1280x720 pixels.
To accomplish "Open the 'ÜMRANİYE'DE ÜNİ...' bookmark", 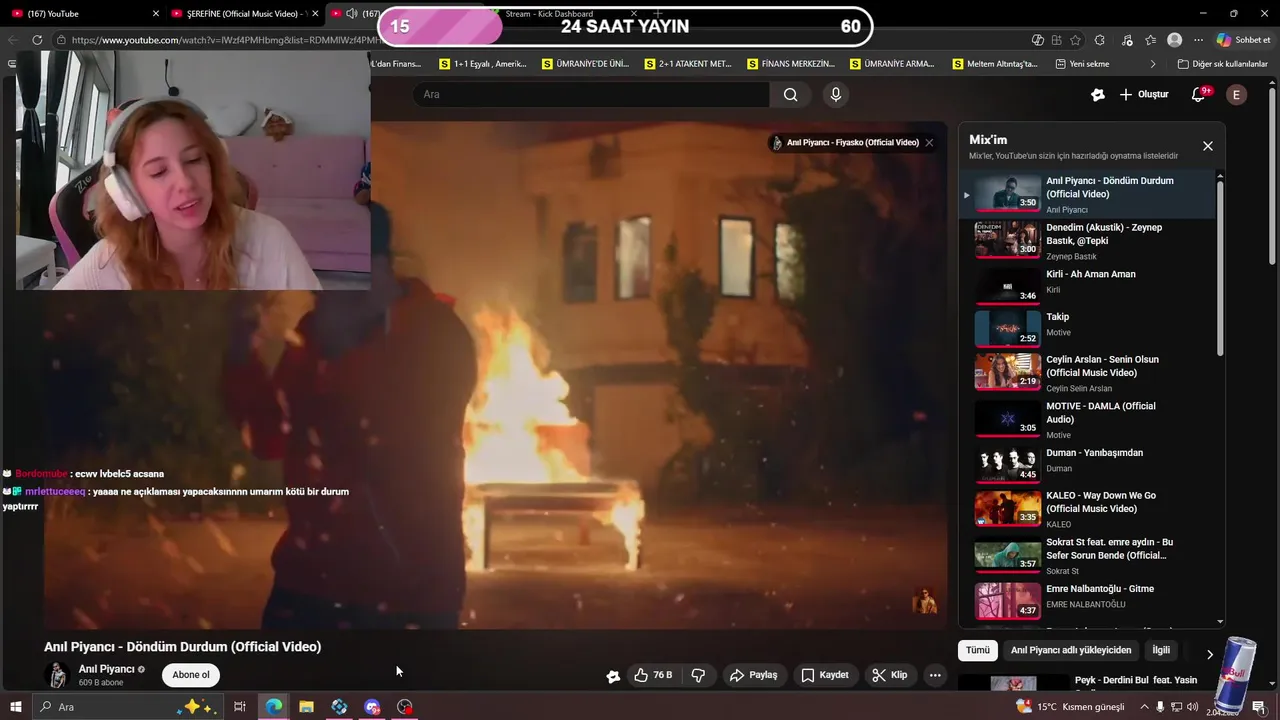I will click(586, 64).
